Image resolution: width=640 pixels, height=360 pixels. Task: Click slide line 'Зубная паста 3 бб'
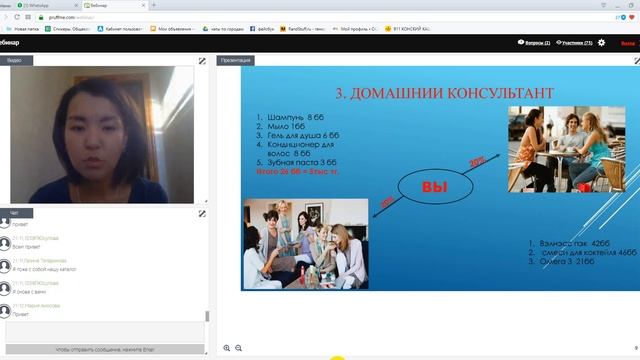tap(297, 162)
